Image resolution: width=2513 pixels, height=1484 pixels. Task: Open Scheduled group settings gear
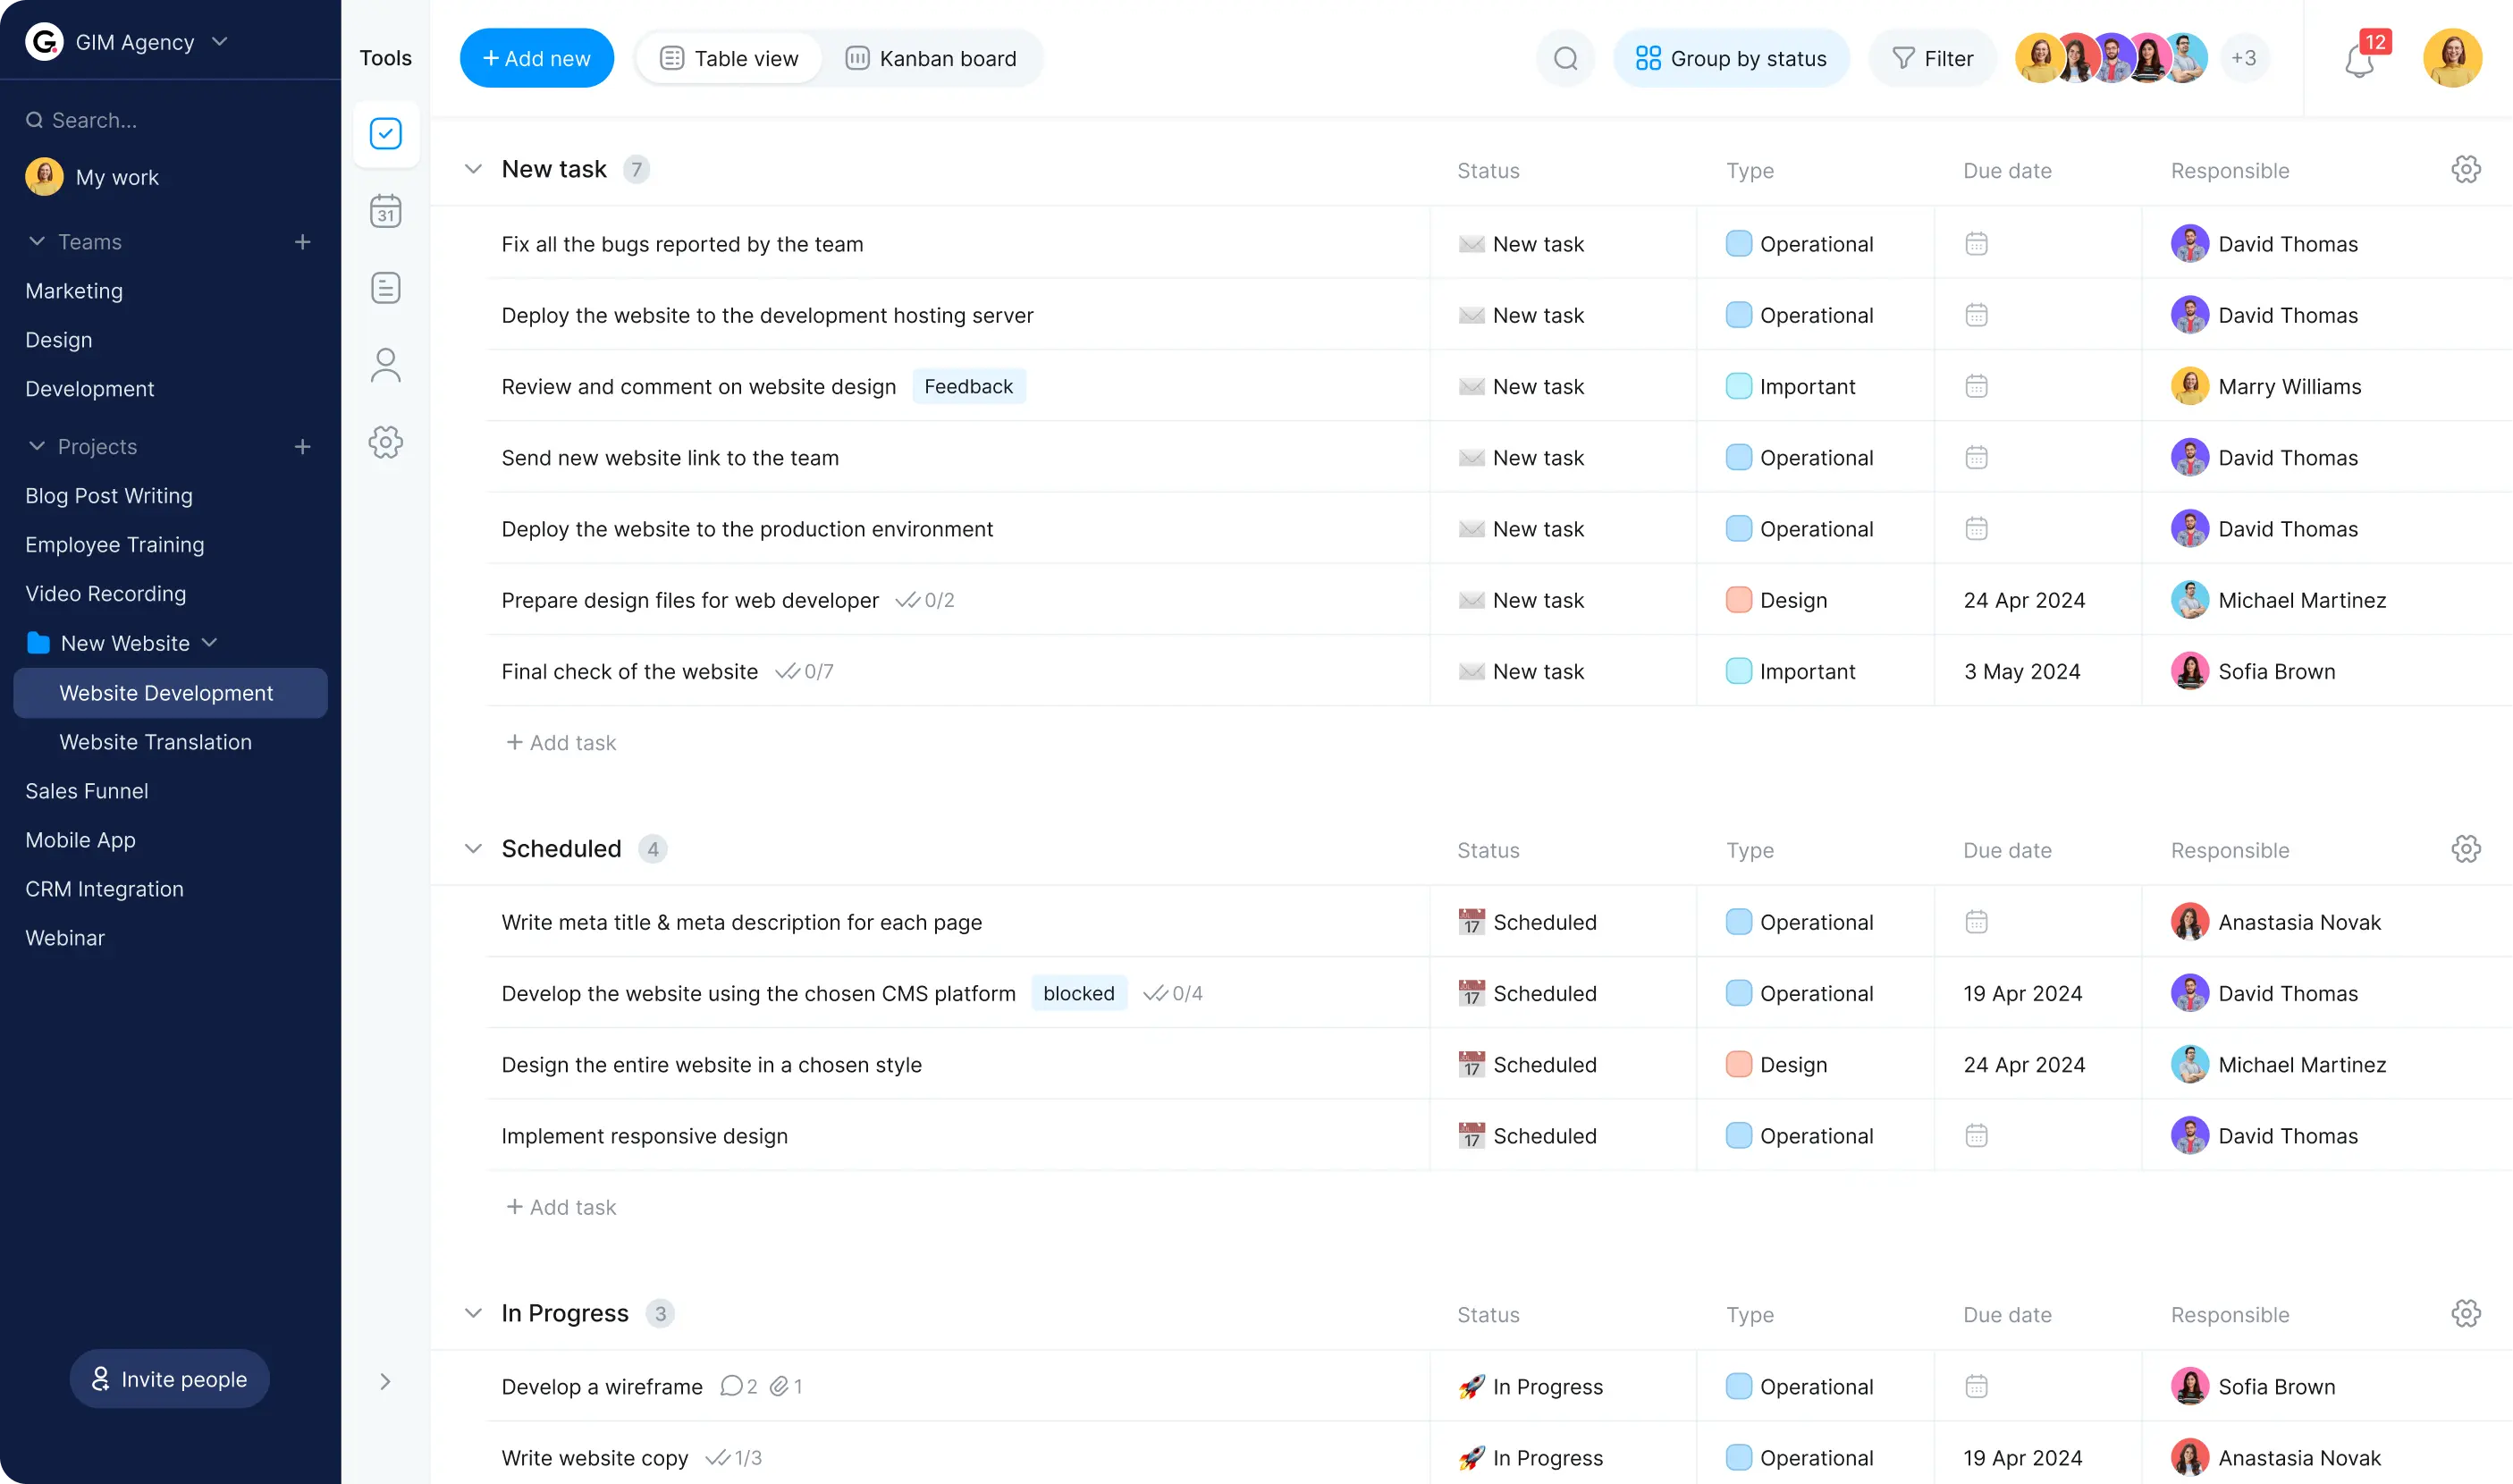(x=2465, y=849)
